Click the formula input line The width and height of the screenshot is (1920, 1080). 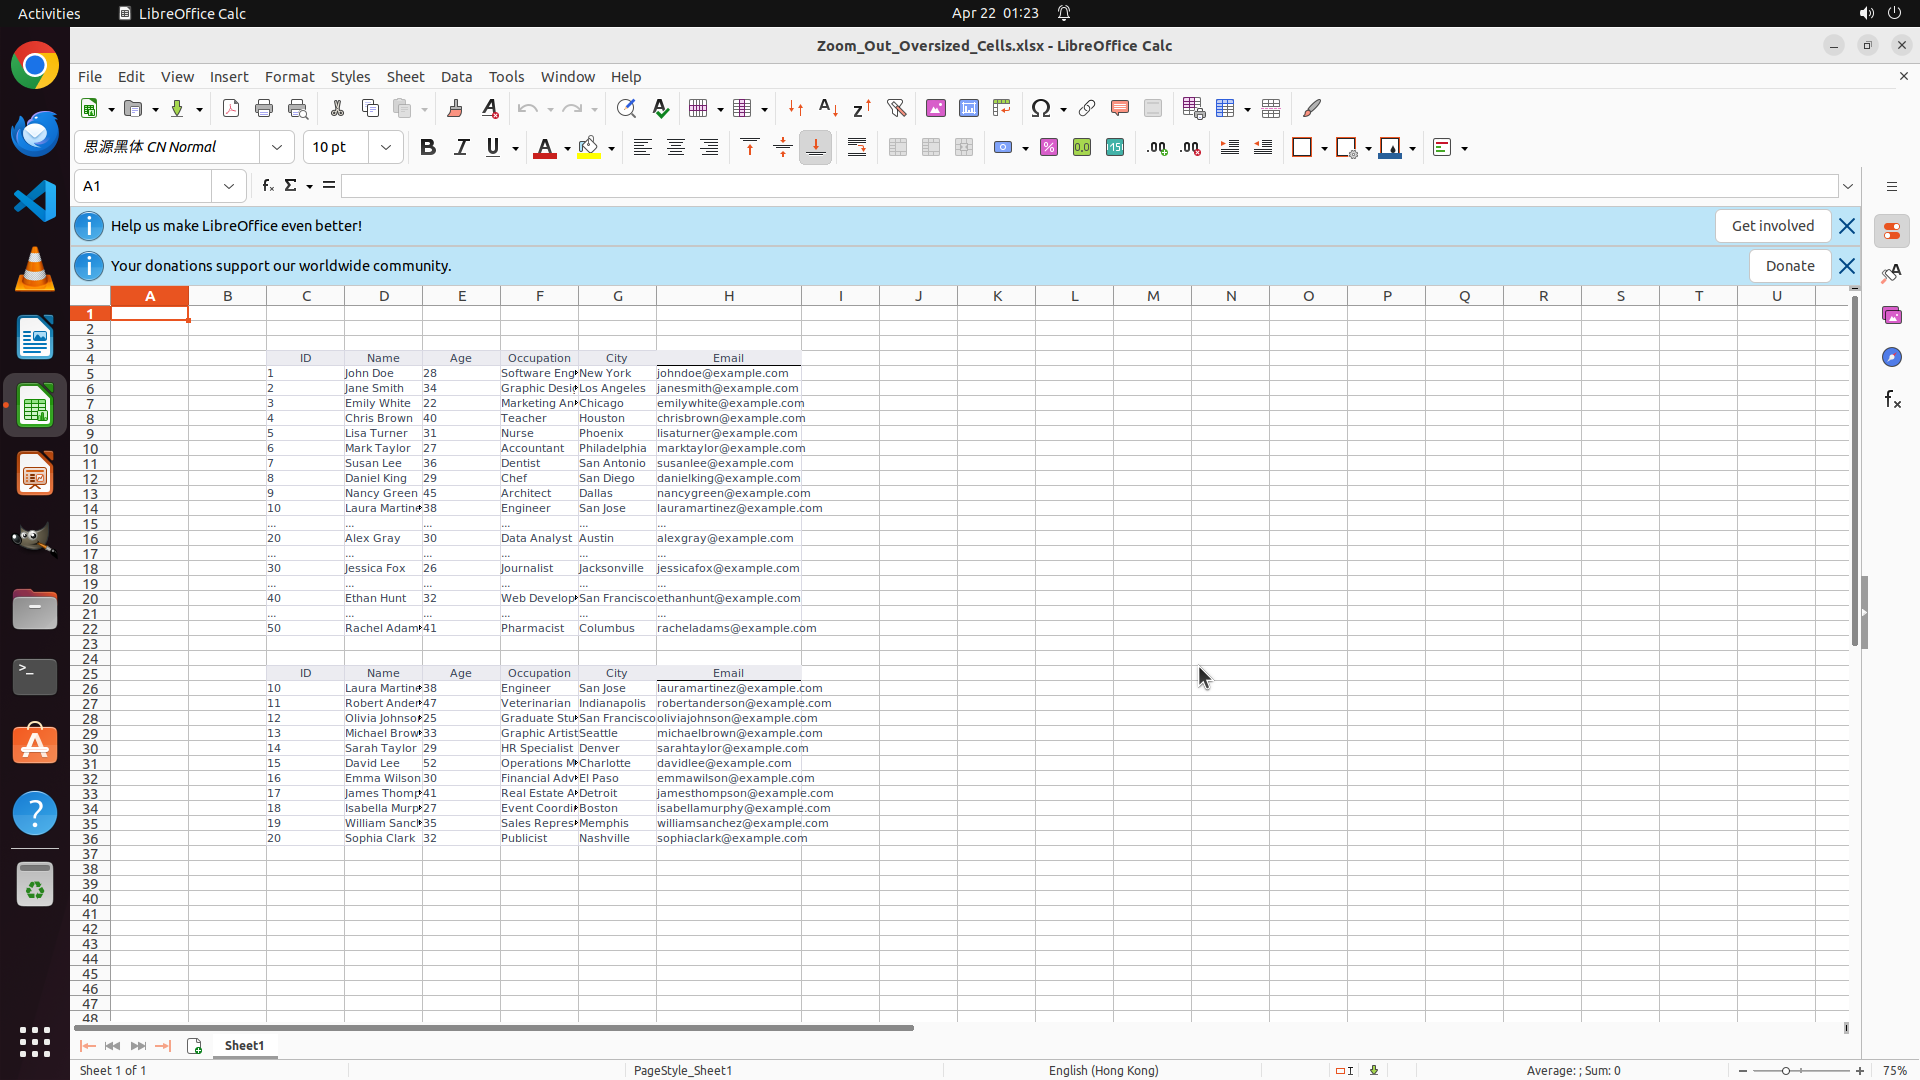pyautogui.click(x=1088, y=186)
